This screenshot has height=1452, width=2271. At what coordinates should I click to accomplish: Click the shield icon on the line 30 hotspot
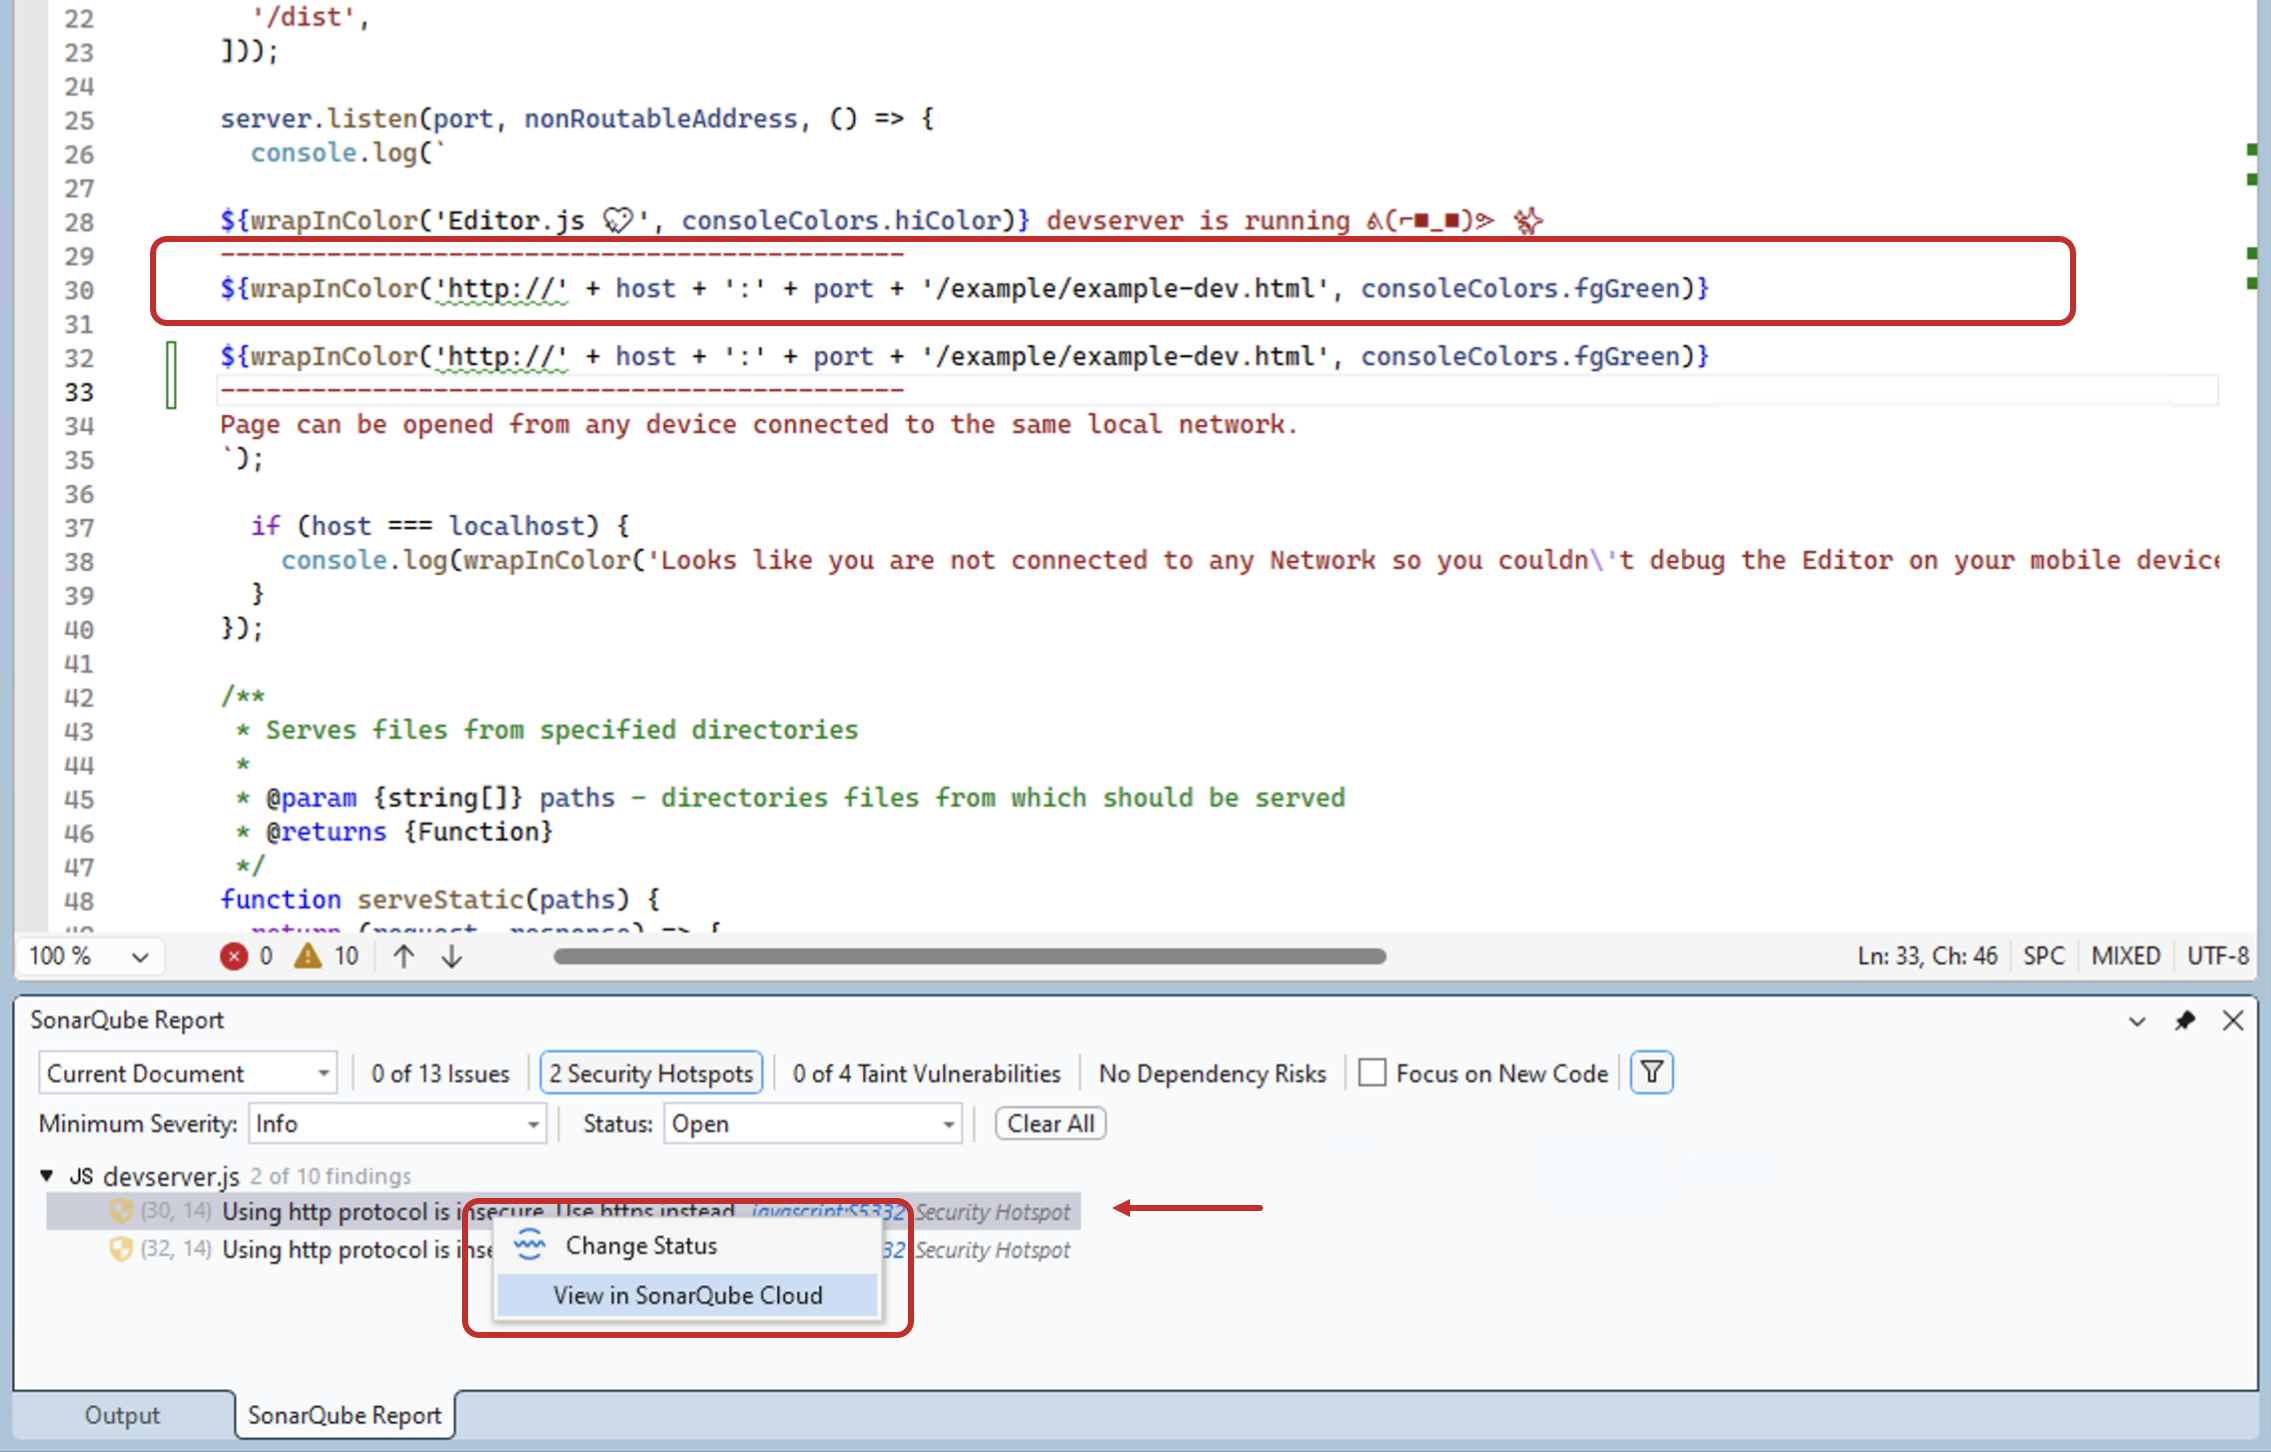120,1210
